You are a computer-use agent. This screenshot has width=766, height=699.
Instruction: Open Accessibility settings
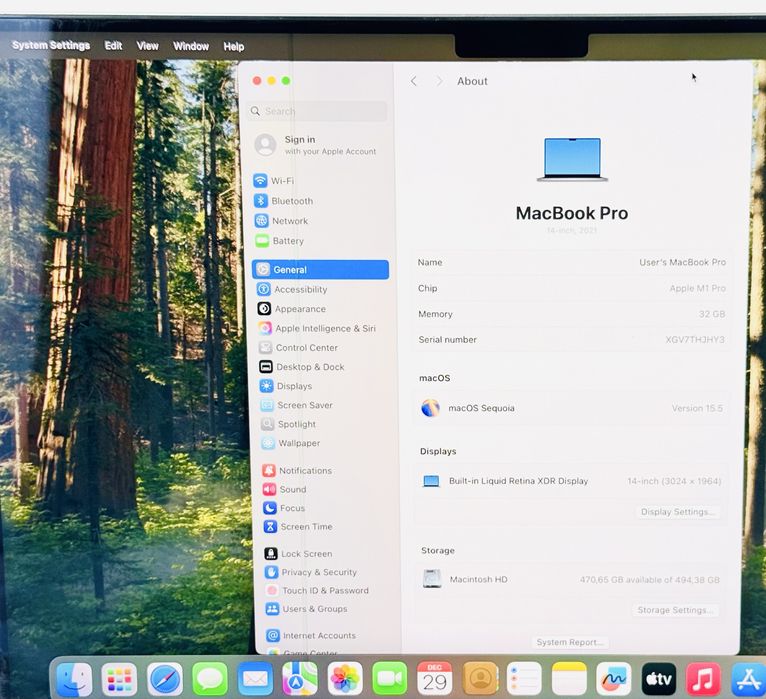click(x=292, y=289)
